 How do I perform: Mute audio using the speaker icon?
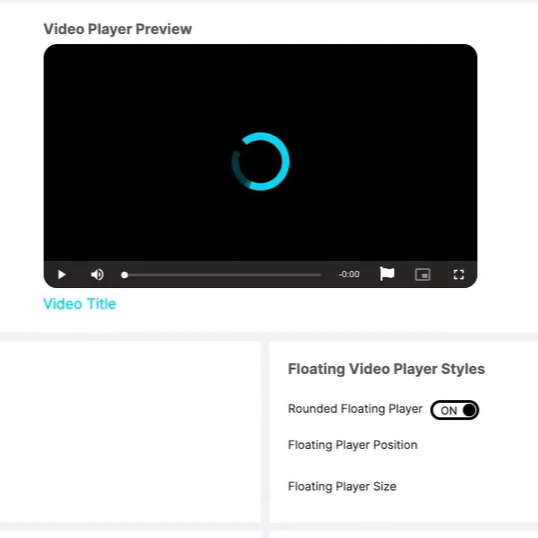[97, 274]
